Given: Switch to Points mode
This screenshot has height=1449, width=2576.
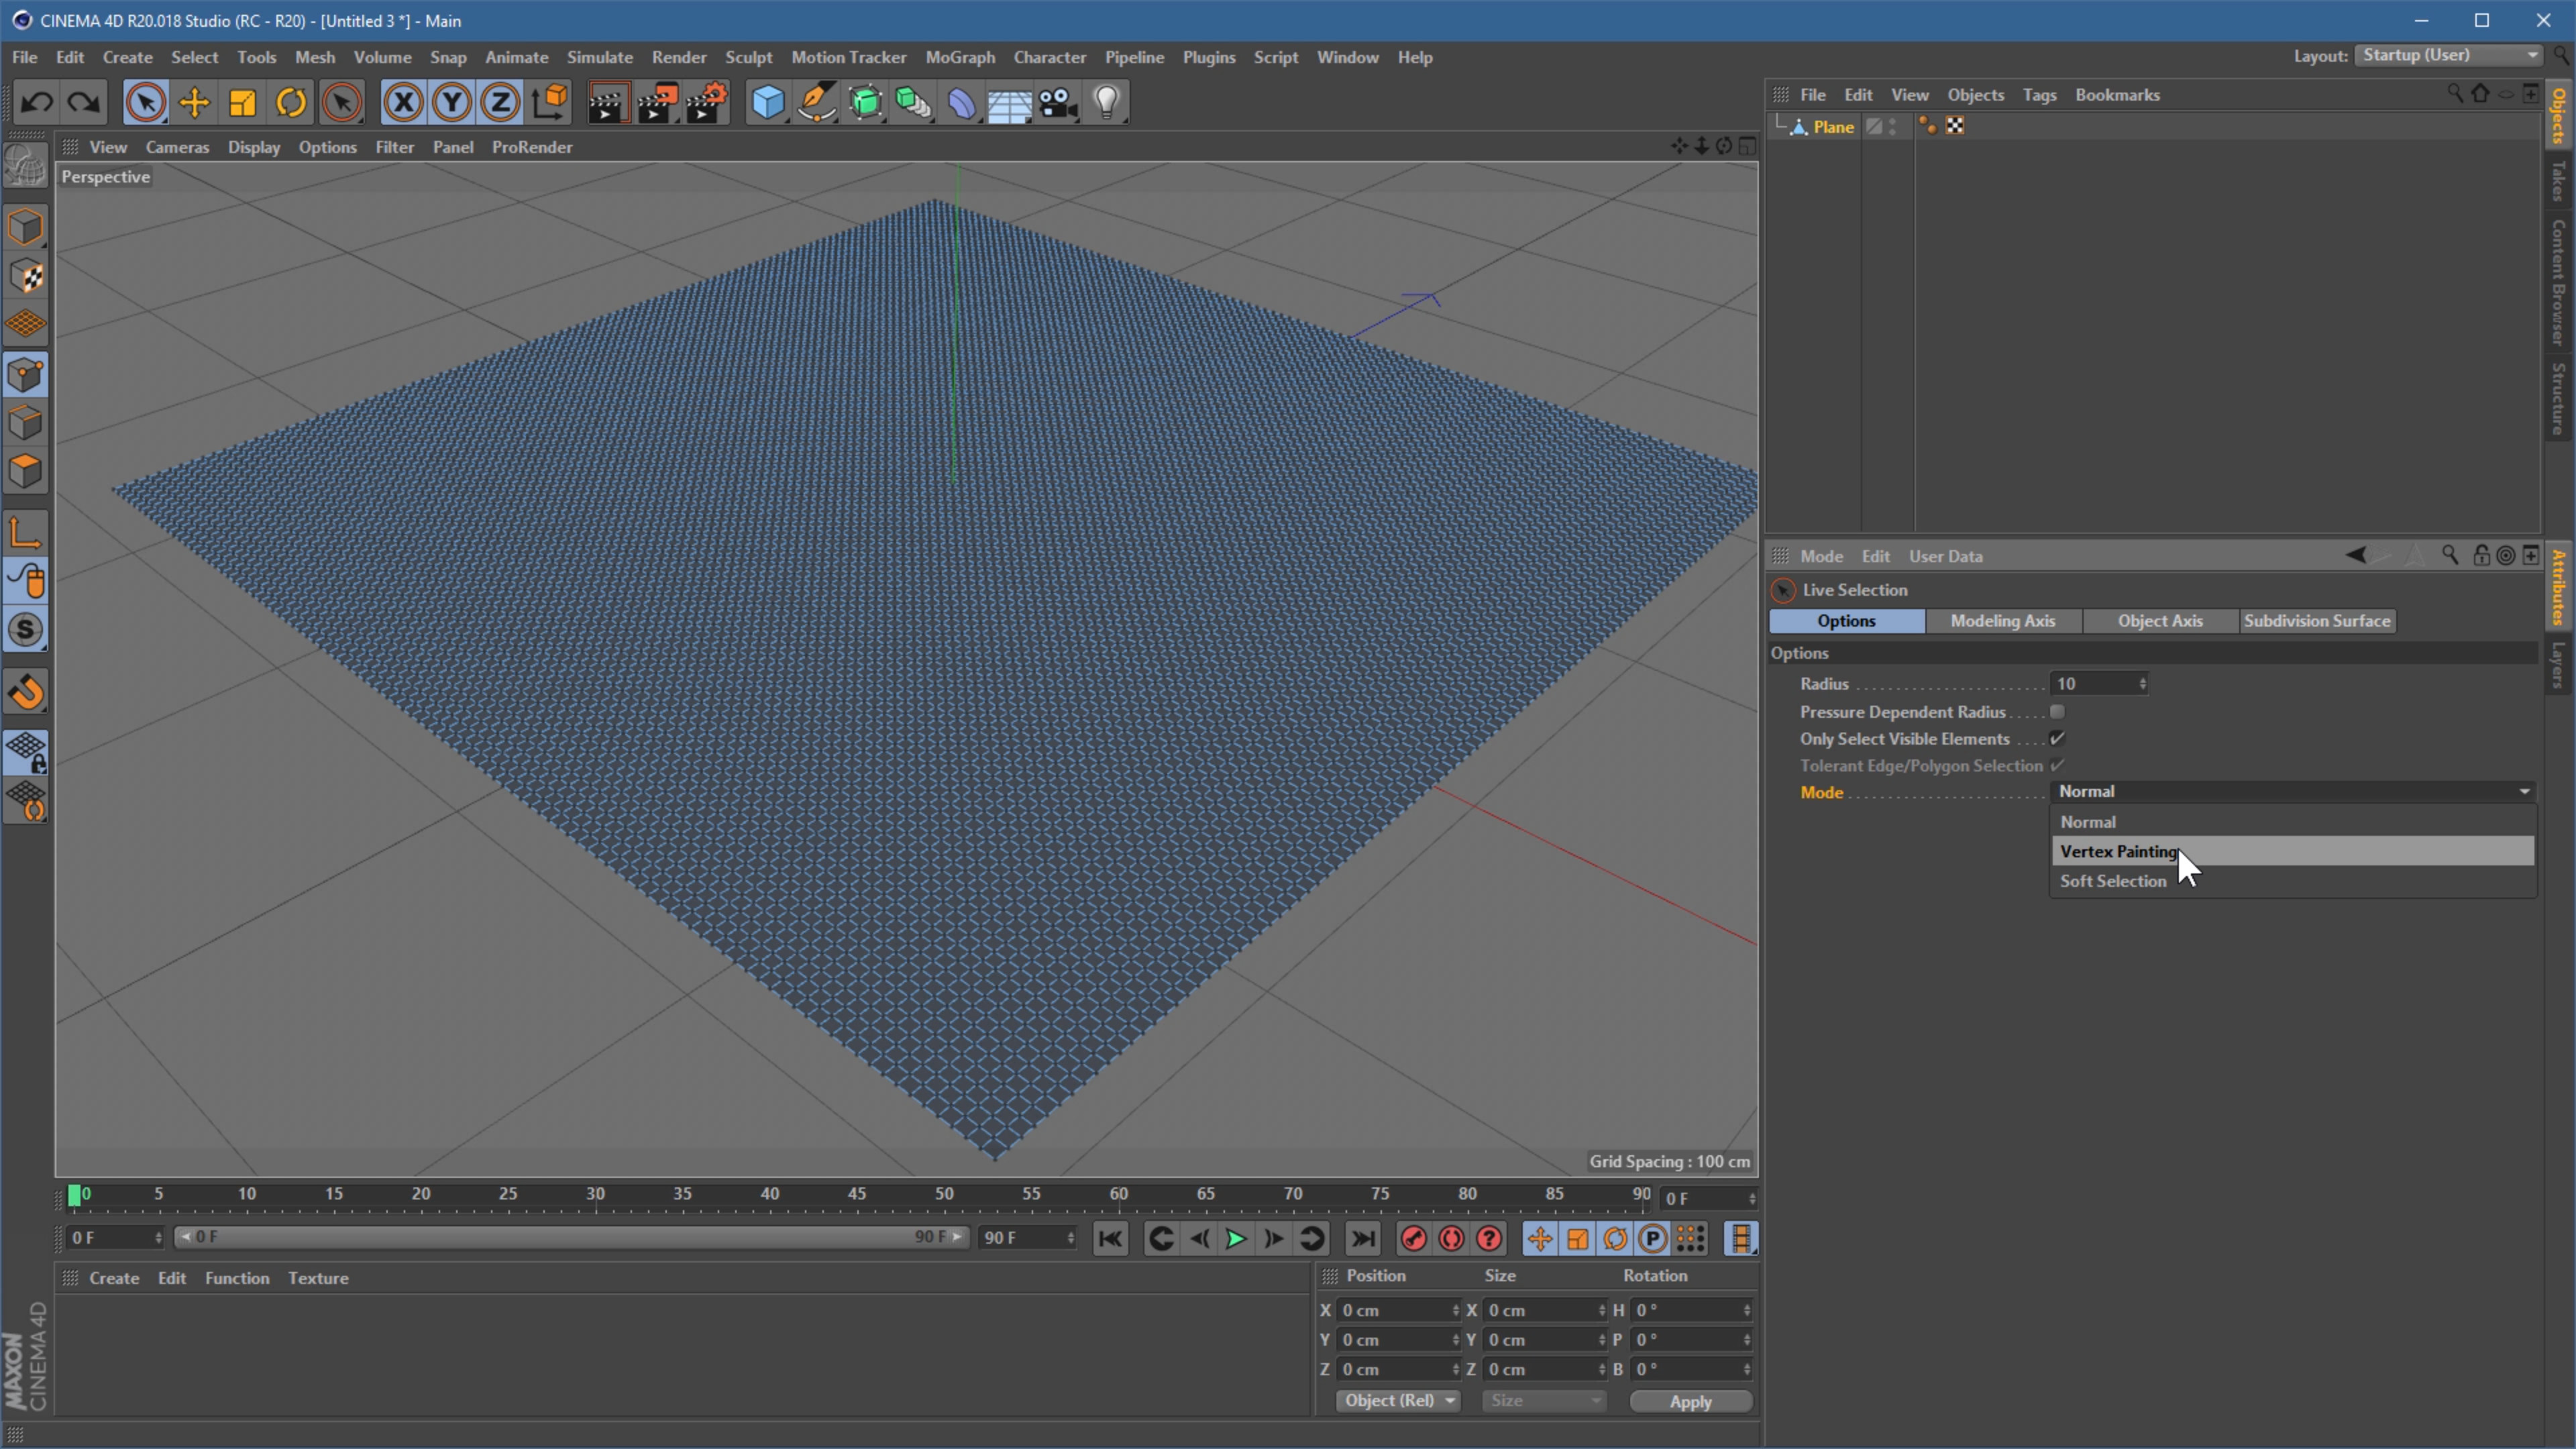Looking at the screenshot, I should pos(26,375).
